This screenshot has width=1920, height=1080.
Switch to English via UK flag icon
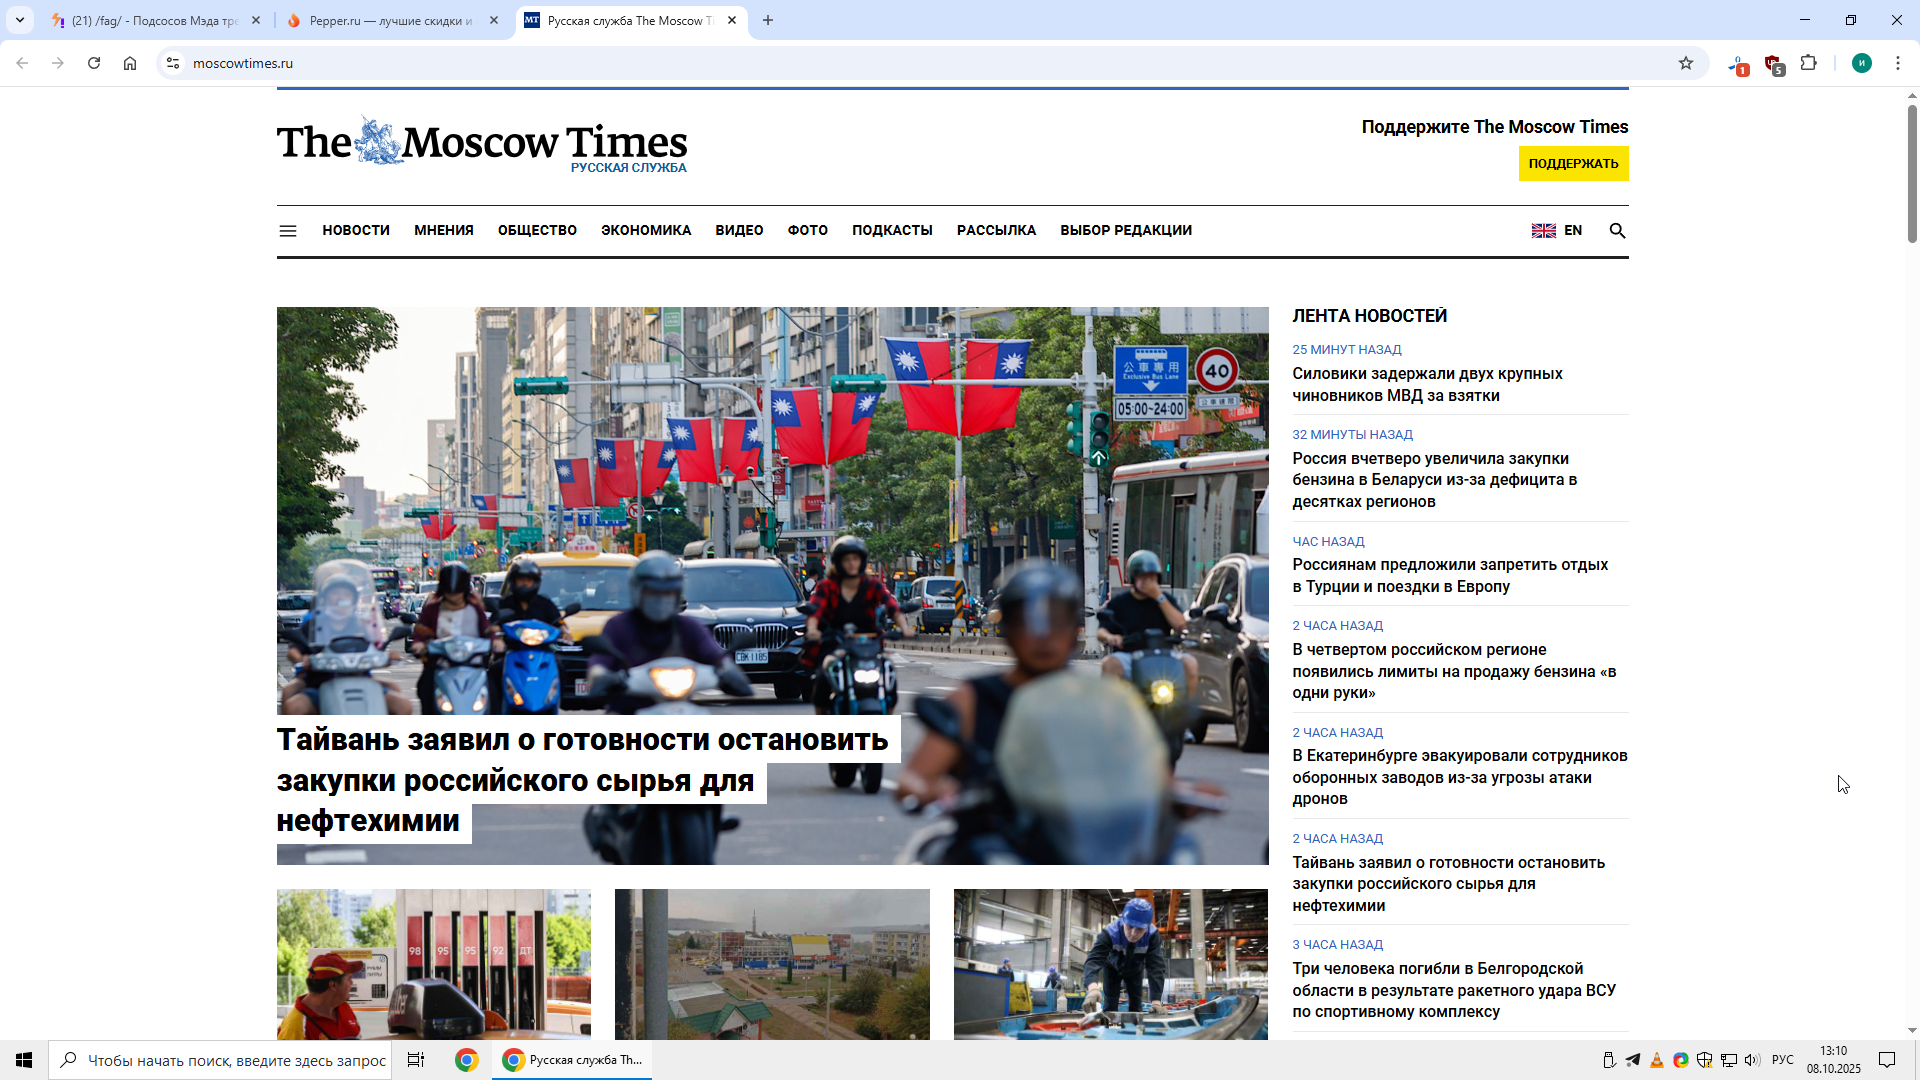tap(1543, 231)
